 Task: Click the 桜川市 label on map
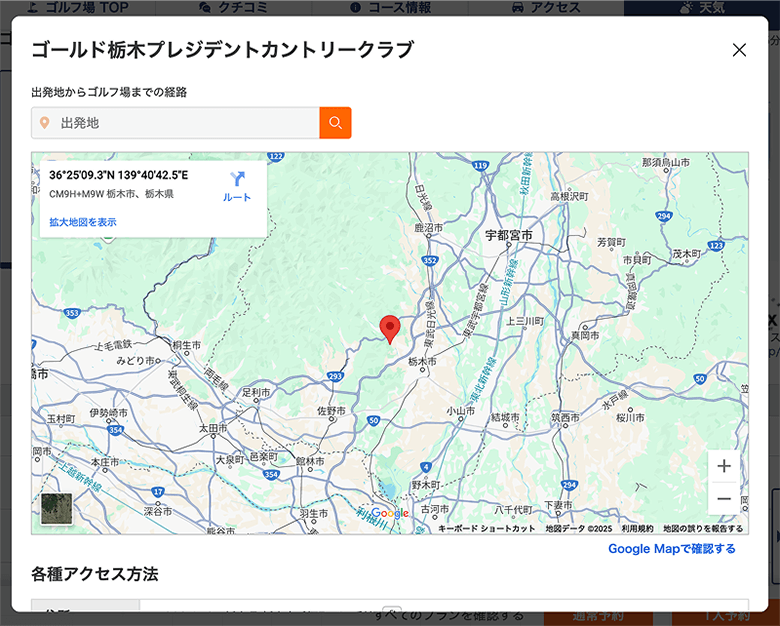pos(630,417)
